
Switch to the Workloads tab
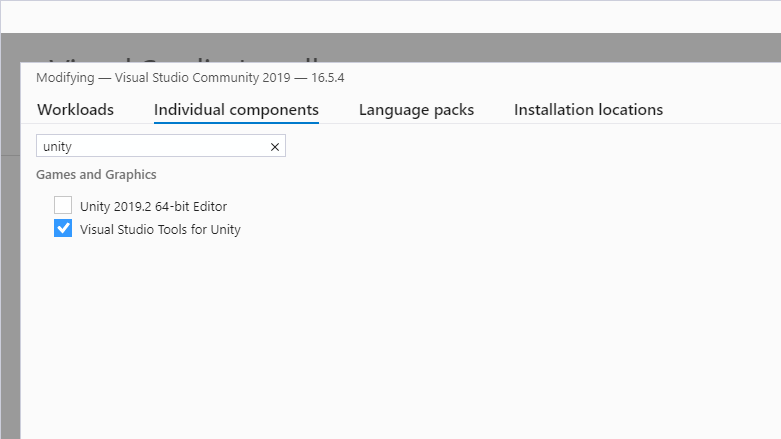pos(75,110)
